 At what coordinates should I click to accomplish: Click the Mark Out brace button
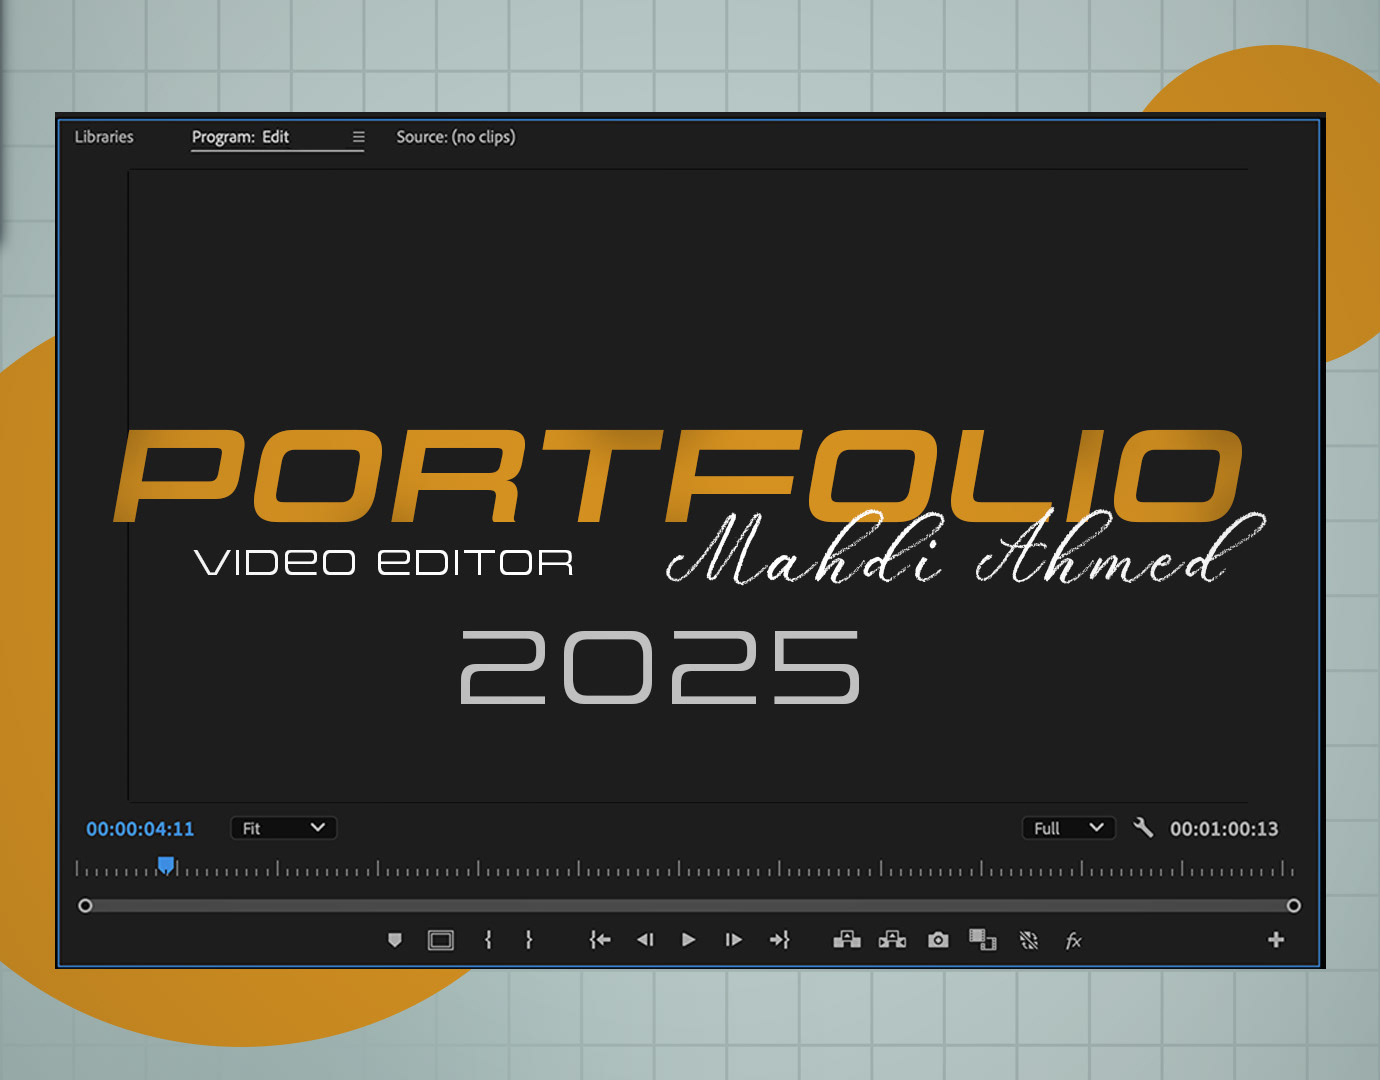point(529,940)
